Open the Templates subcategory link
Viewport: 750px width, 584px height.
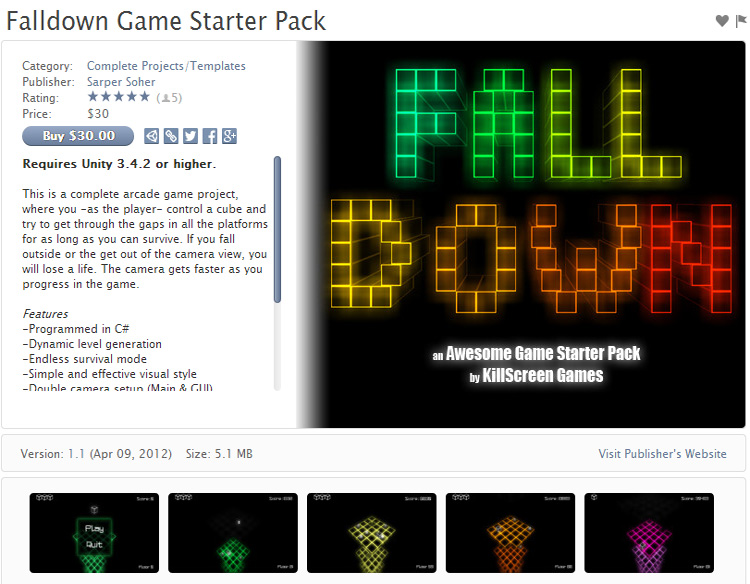(x=218, y=66)
